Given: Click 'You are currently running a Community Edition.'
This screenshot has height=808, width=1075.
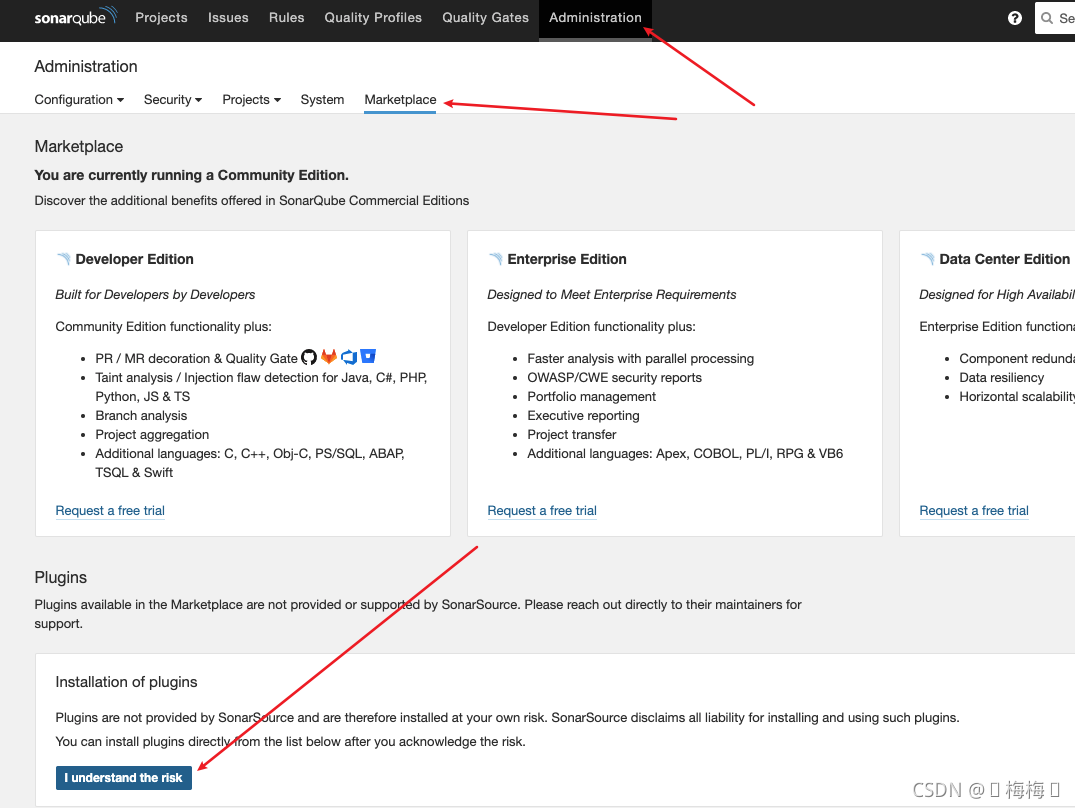Looking at the screenshot, I should [191, 175].
